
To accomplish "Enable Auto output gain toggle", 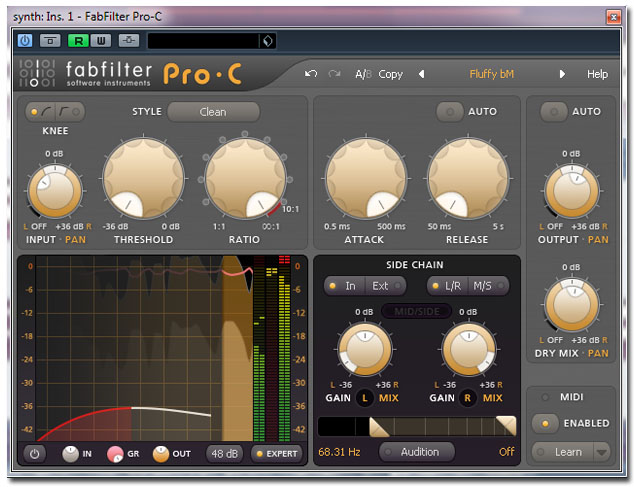I will (x=554, y=112).
